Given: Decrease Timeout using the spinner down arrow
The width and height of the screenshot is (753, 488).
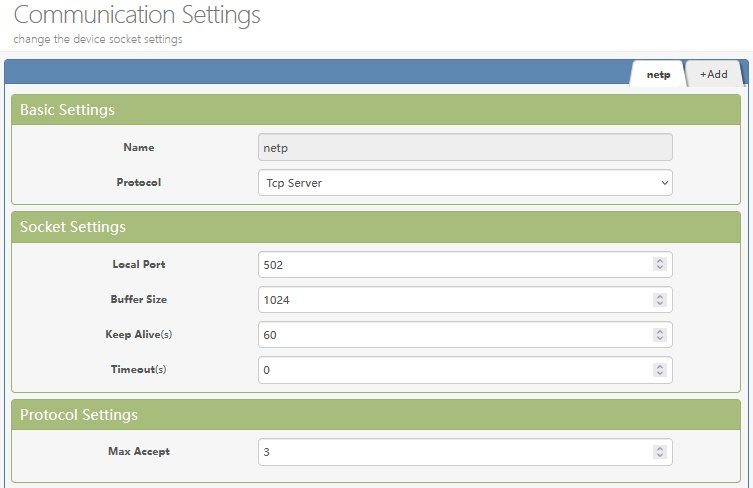Looking at the screenshot, I should [x=659, y=374].
